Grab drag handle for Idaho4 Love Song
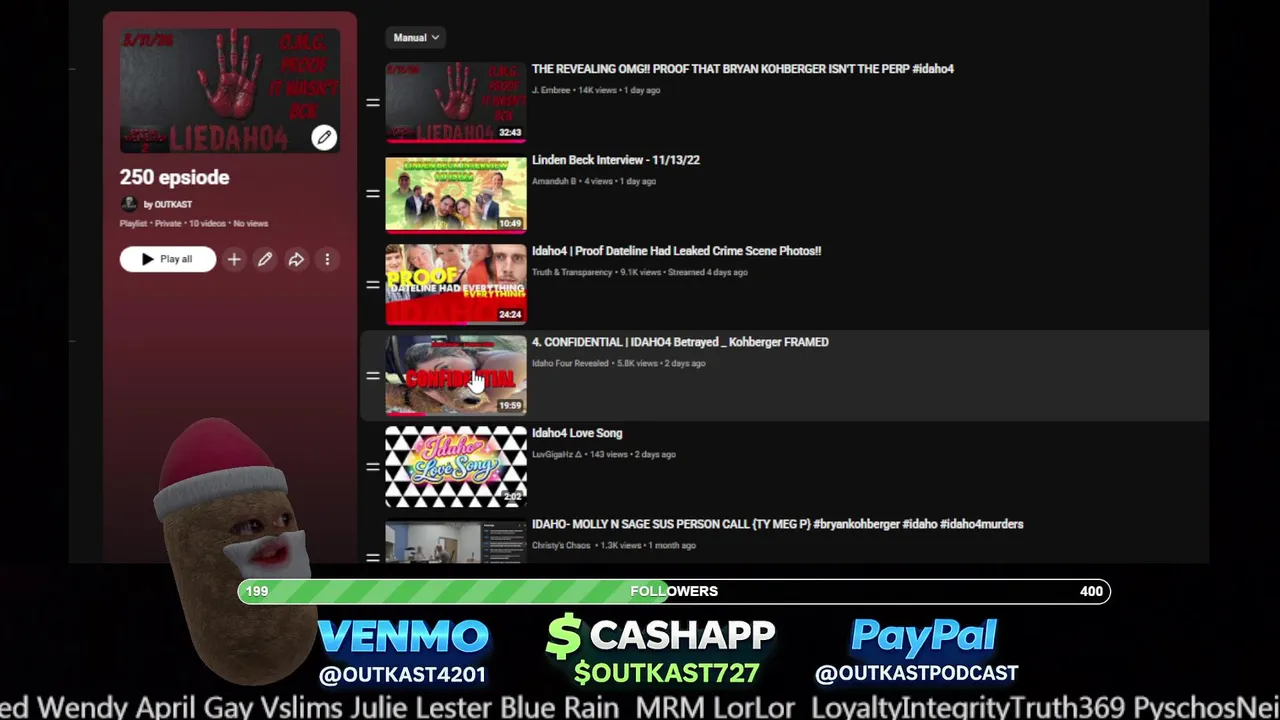1280x720 pixels. point(372,467)
